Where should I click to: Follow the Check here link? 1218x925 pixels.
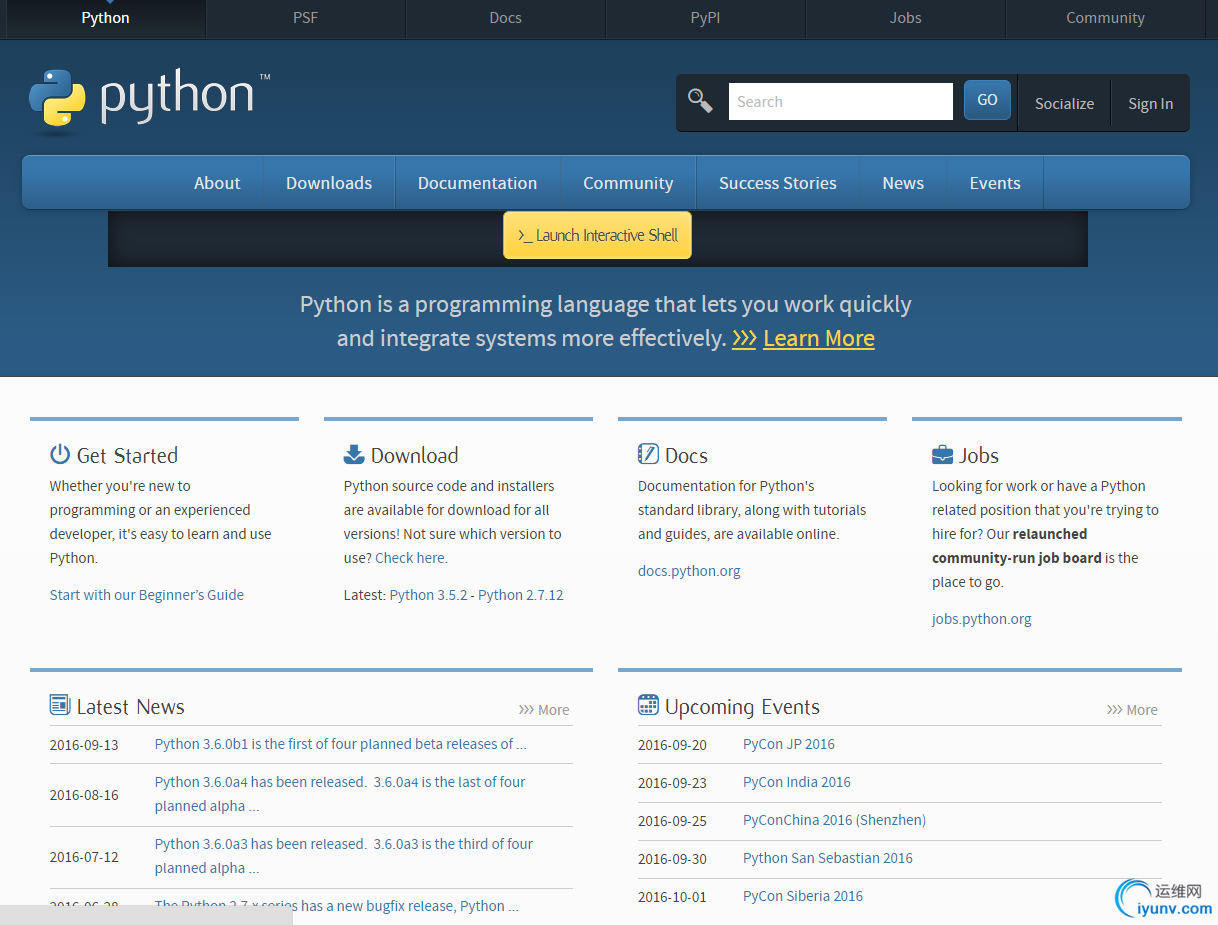410,558
